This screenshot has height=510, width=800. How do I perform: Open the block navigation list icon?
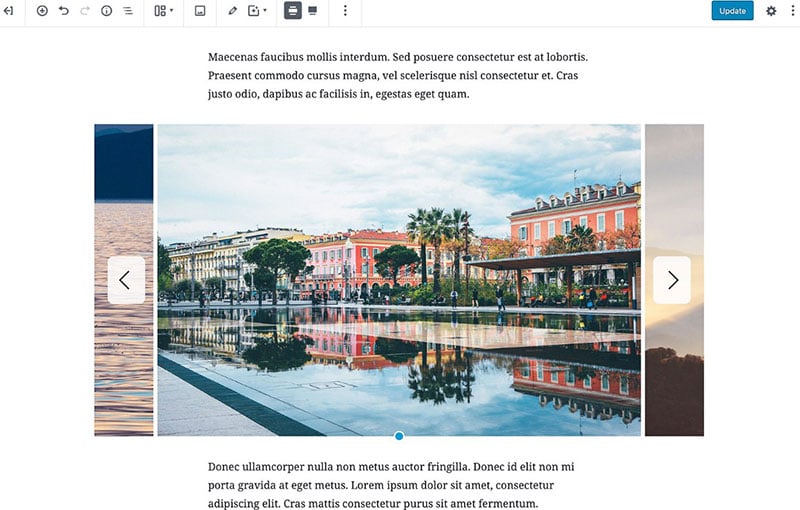(x=128, y=11)
